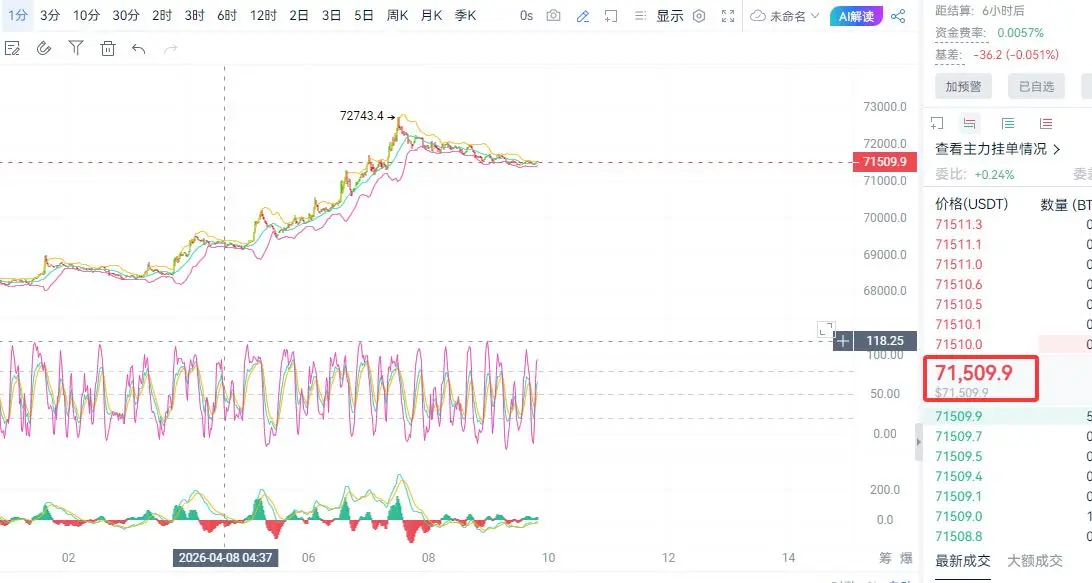Screen dimensions: 1092x583
Task: Collapse the right side panel handle
Action: [919, 442]
